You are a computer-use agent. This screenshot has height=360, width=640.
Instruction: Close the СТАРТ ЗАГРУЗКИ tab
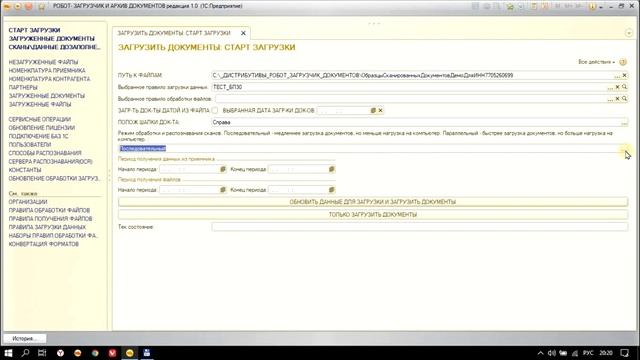click(243, 33)
